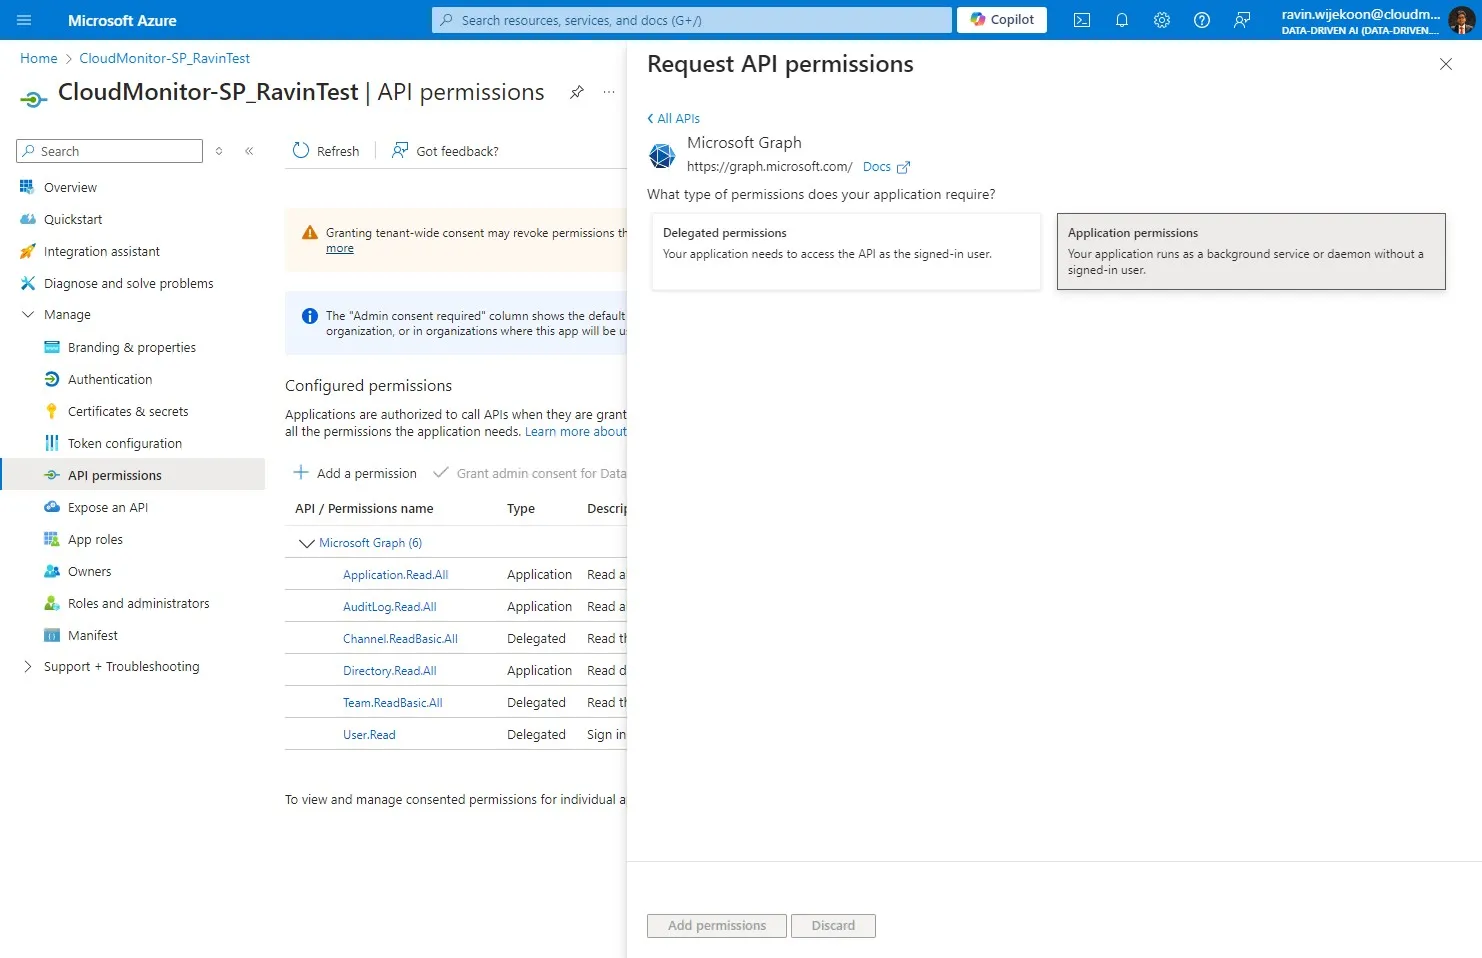Open the user account avatar
Screen dimensions: 1482x958
coord(1461,20)
